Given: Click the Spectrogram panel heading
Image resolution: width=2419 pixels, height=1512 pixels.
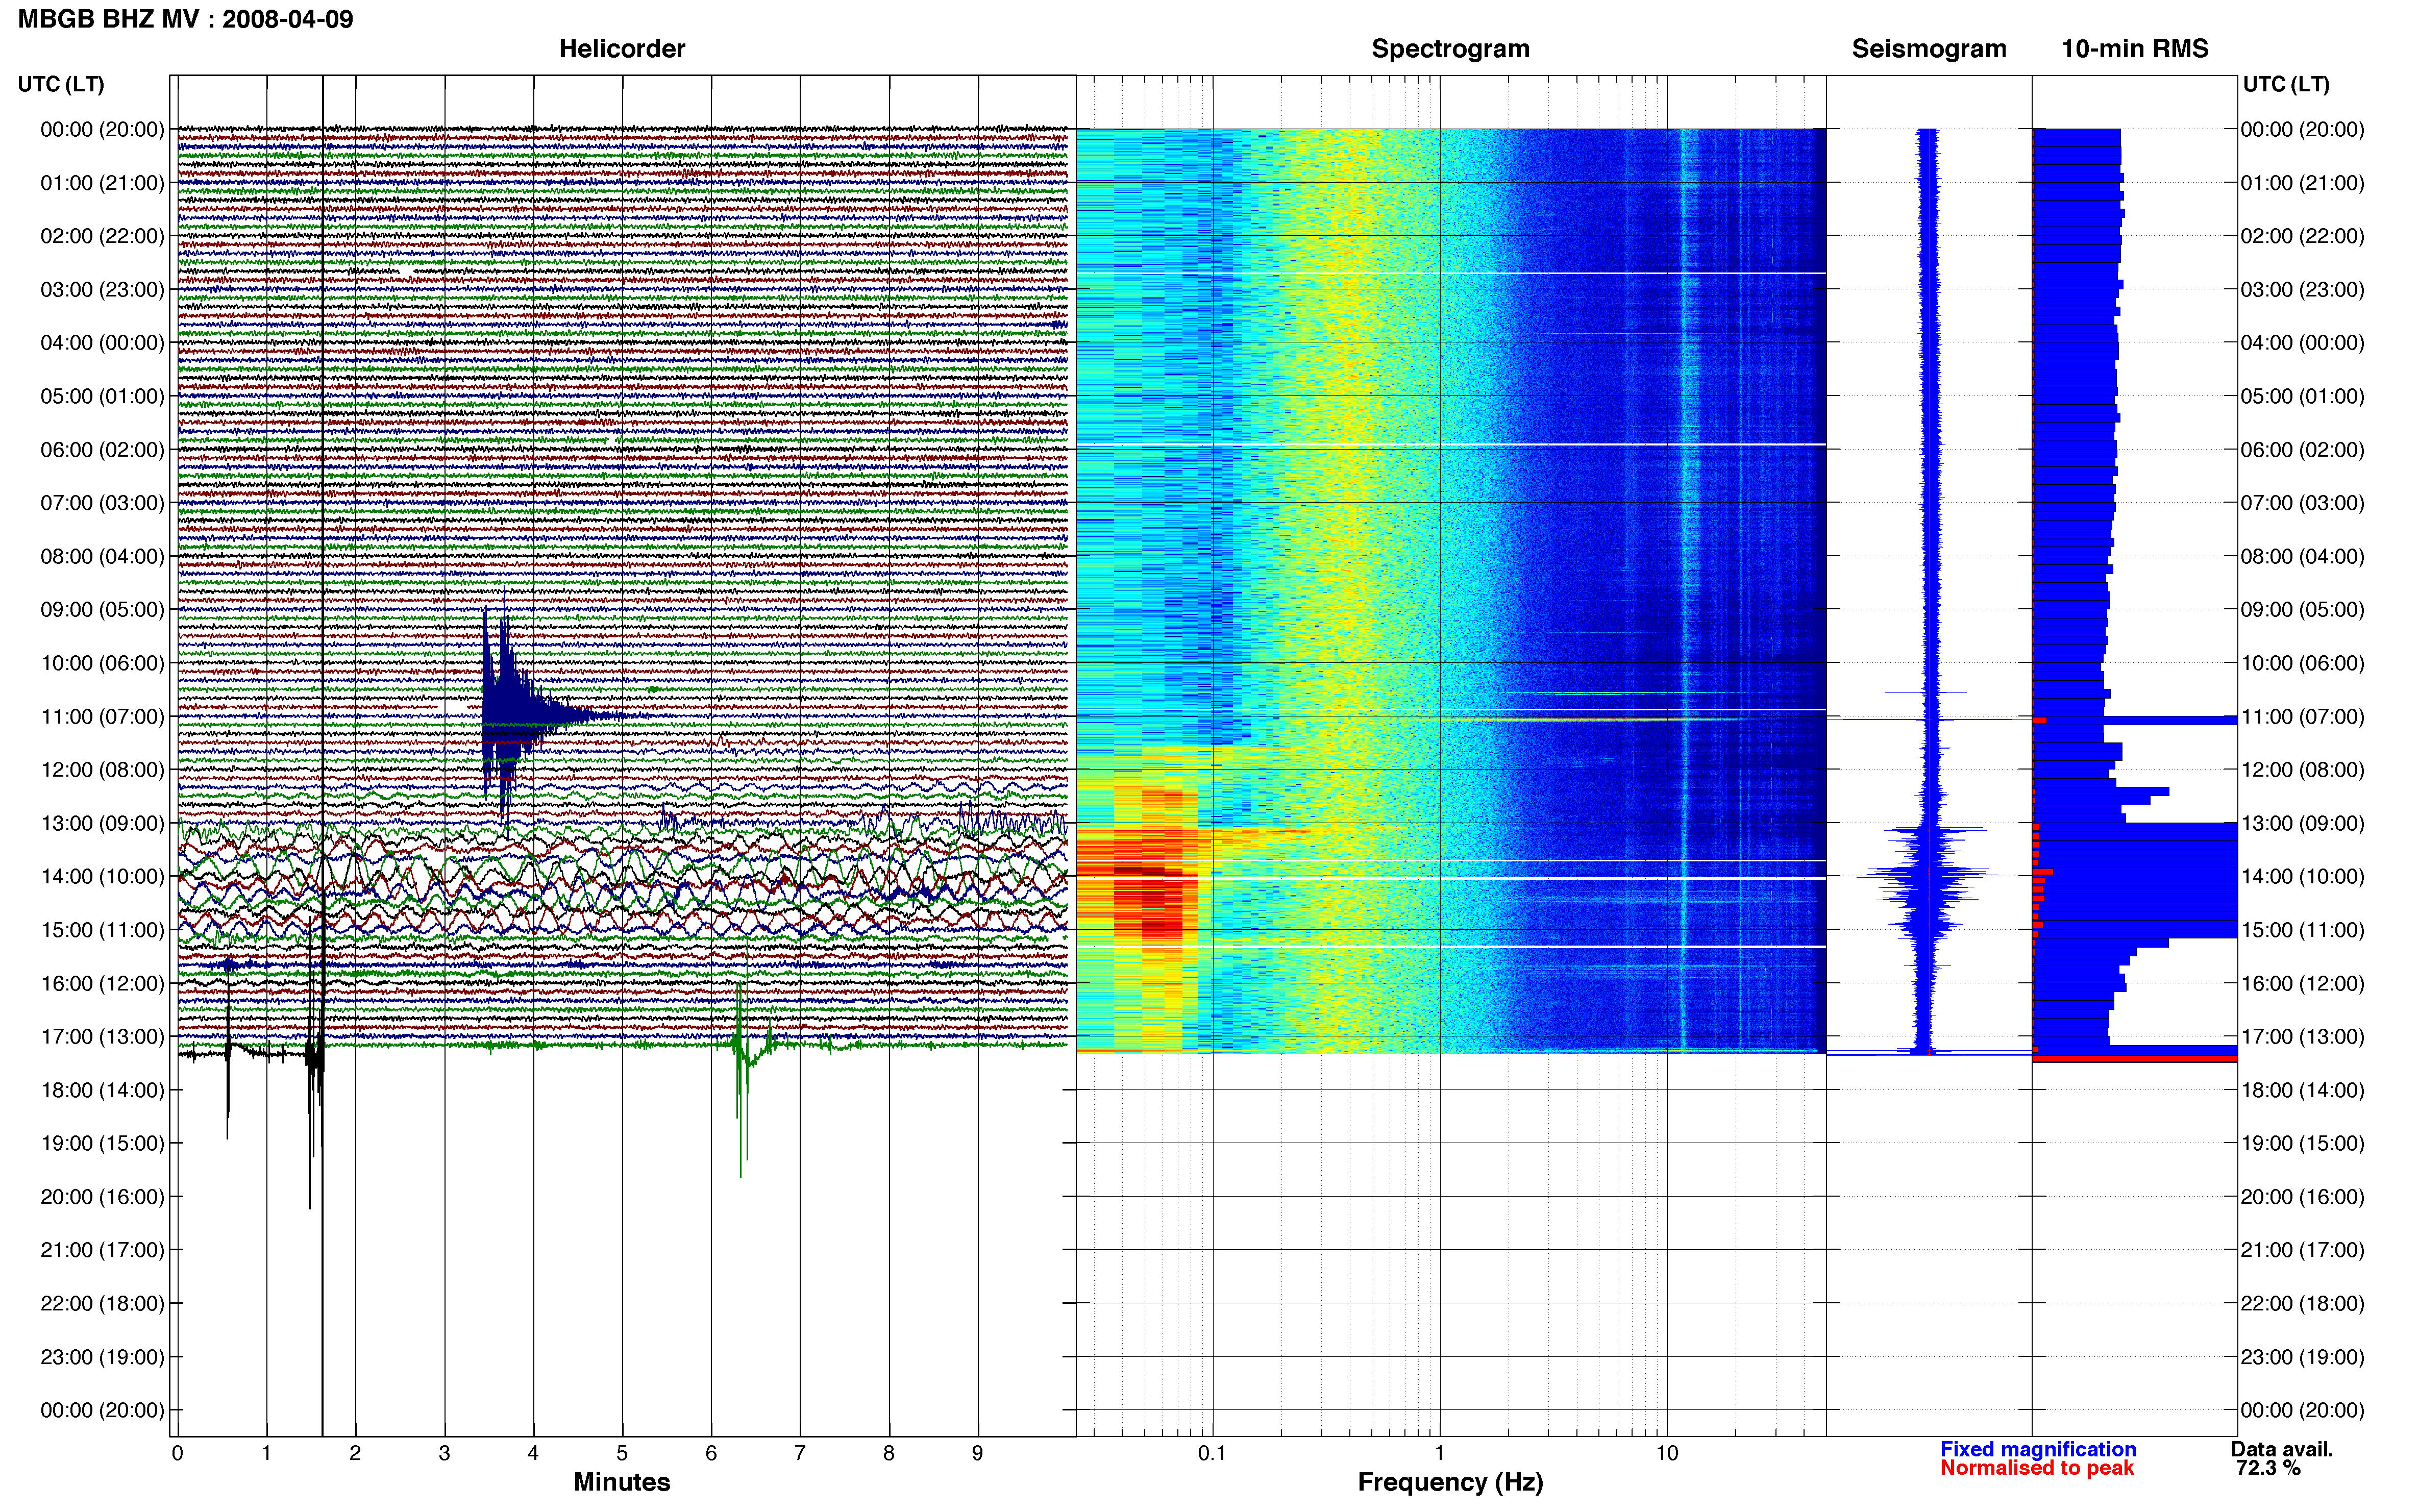Looking at the screenshot, I should pyautogui.click(x=1450, y=49).
